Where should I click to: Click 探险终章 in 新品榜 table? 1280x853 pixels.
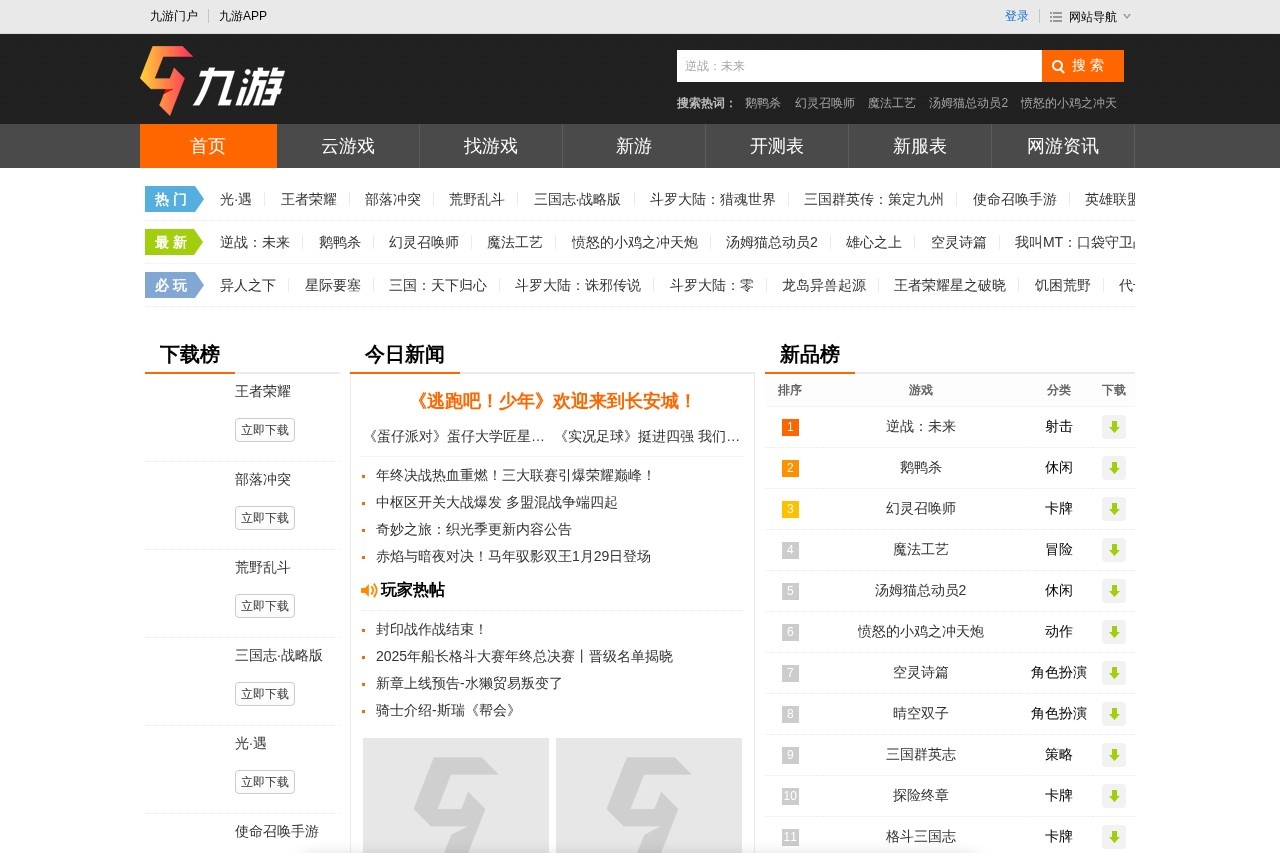pos(921,796)
